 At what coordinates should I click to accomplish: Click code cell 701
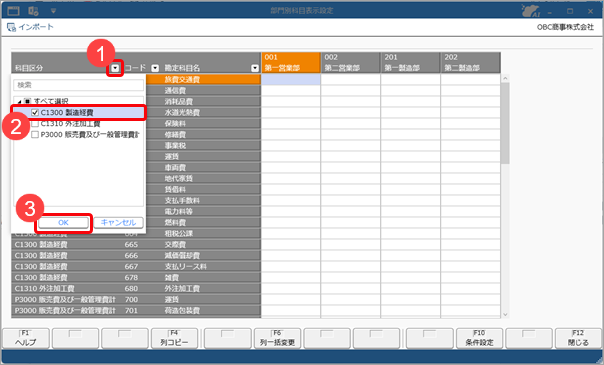tap(131, 311)
